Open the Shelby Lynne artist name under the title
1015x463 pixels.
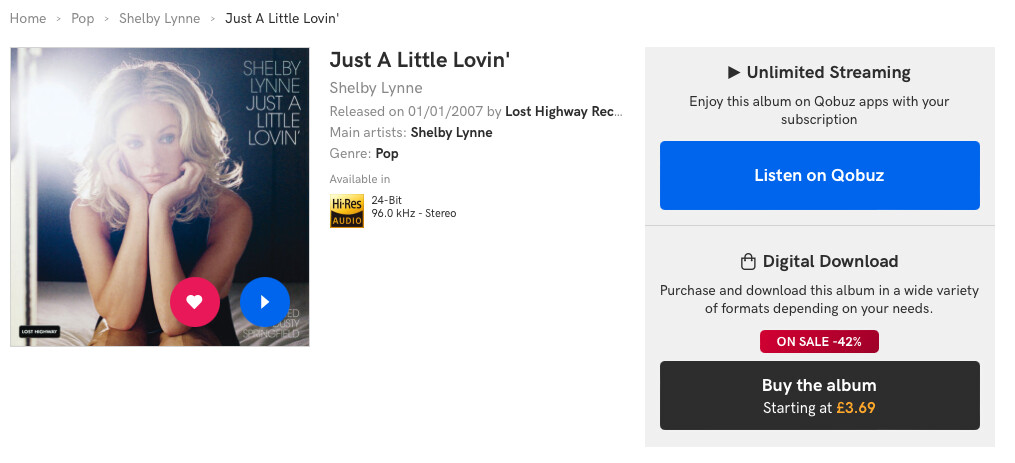point(376,88)
